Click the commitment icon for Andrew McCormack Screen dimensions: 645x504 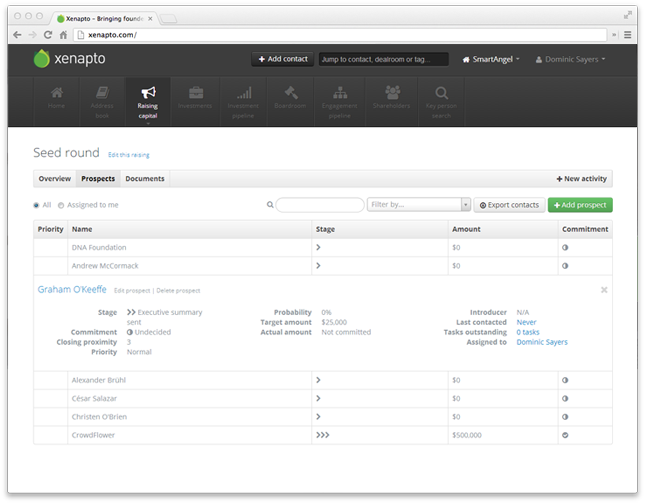(x=565, y=266)
